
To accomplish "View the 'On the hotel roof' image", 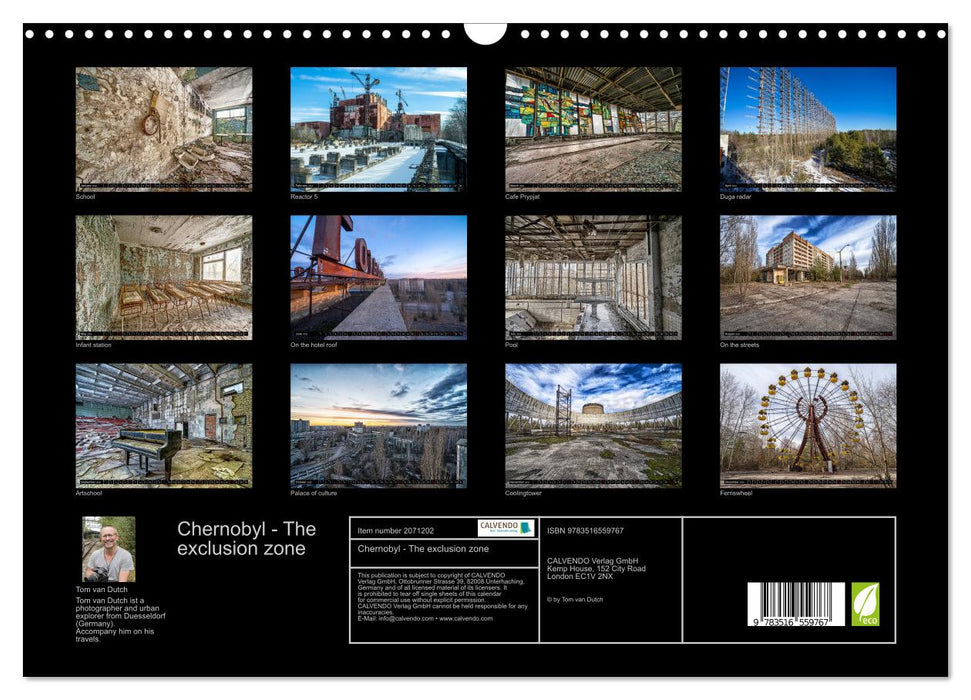I will pyautogui.click(x=377, y=277).
